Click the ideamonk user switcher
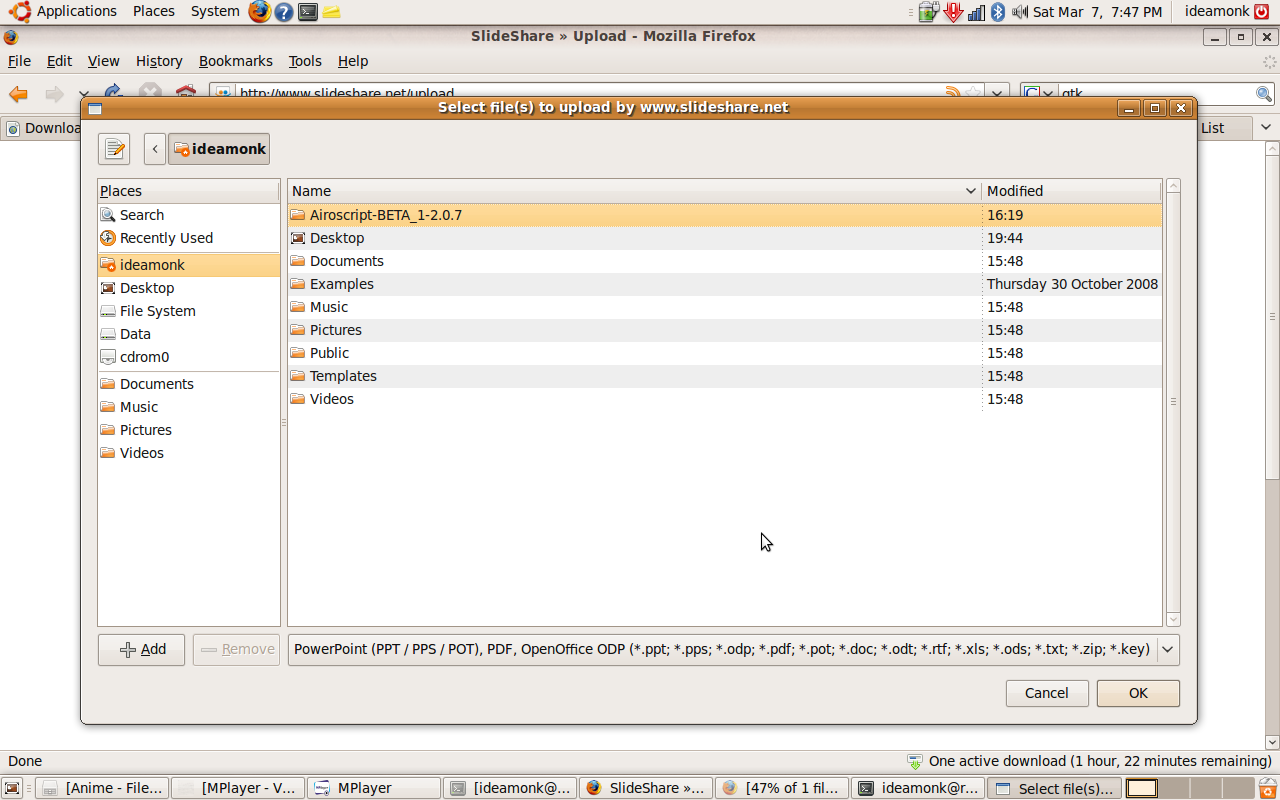Screen dimensions: 1280x800 [1226, 11]
